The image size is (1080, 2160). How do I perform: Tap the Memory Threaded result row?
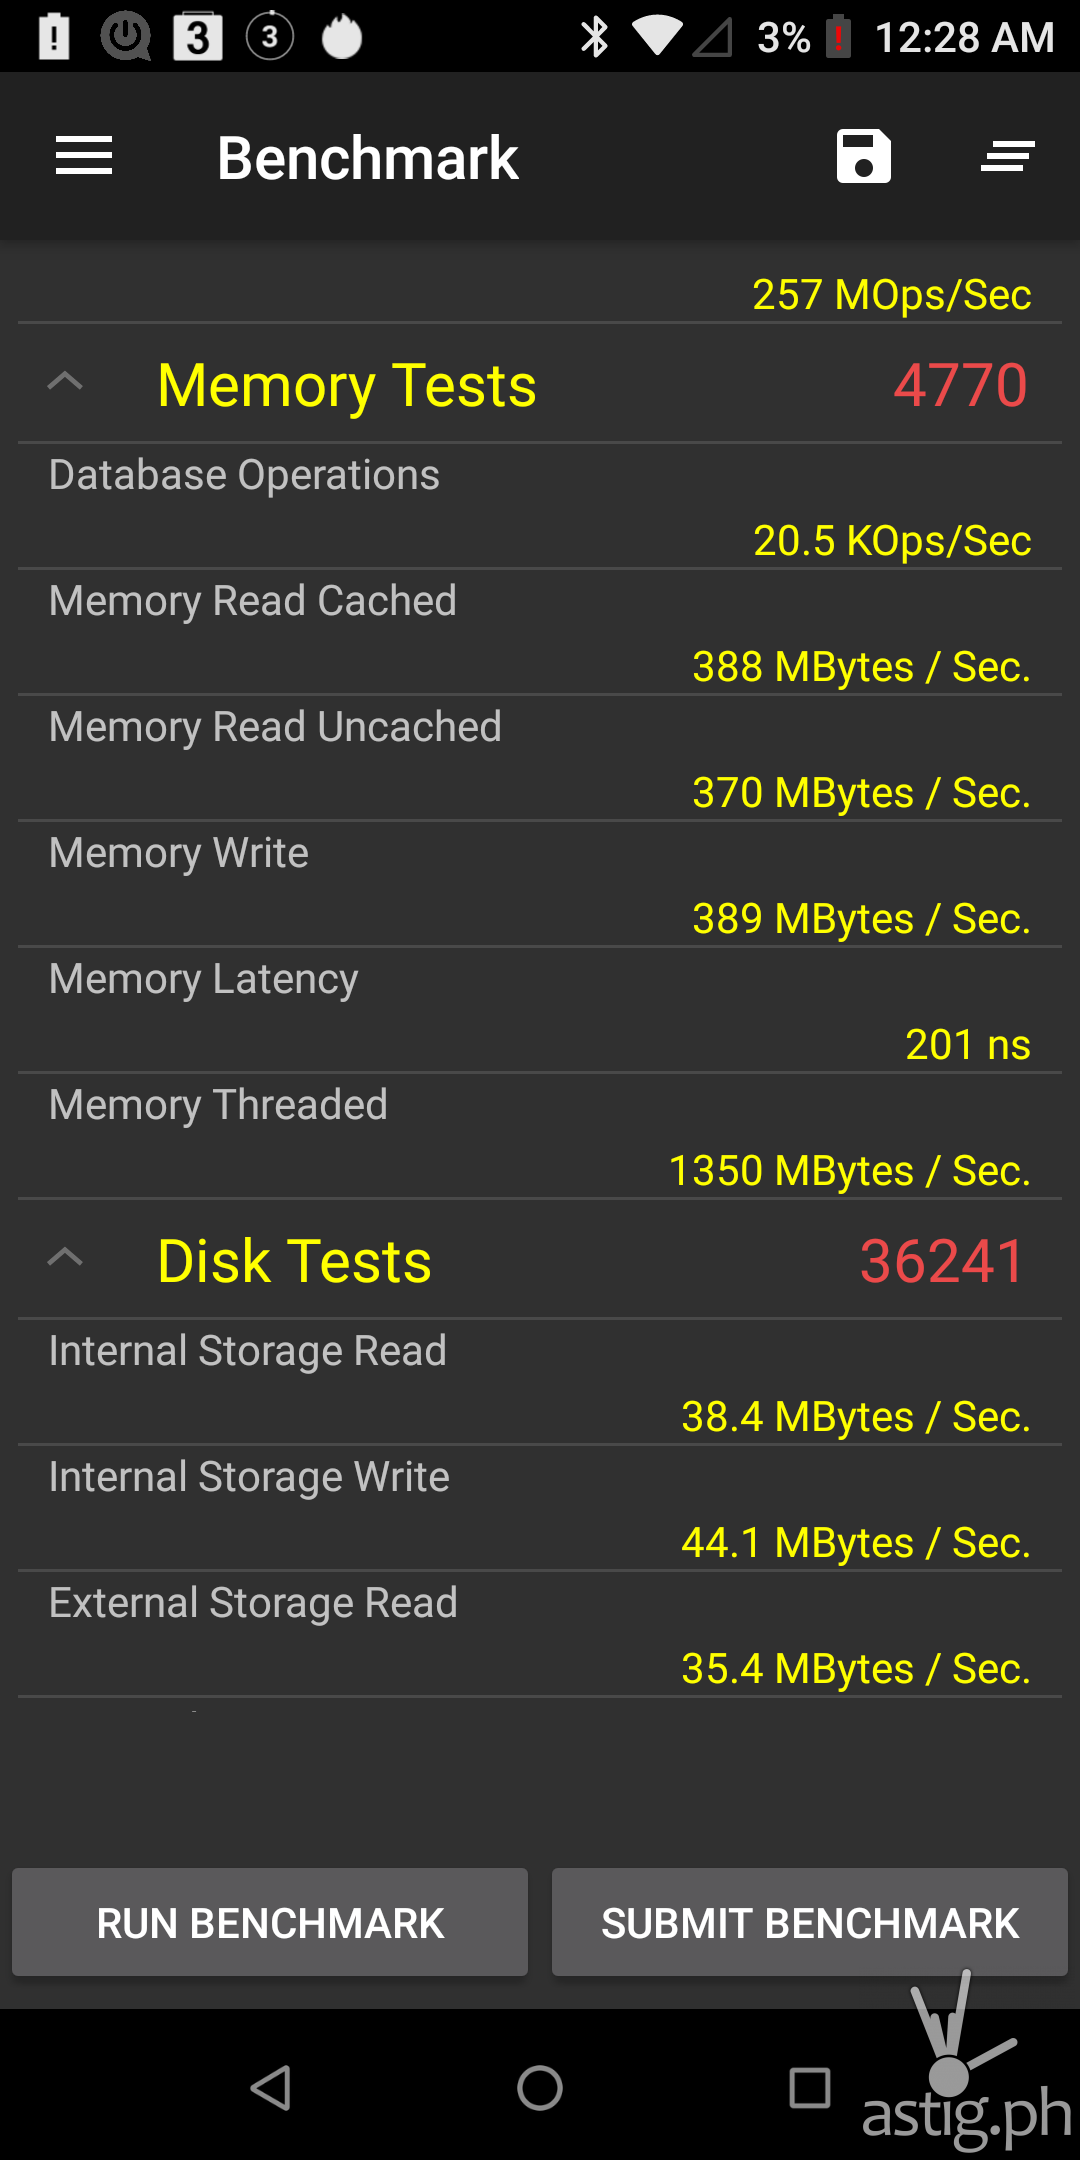[x=540, y=1137]
